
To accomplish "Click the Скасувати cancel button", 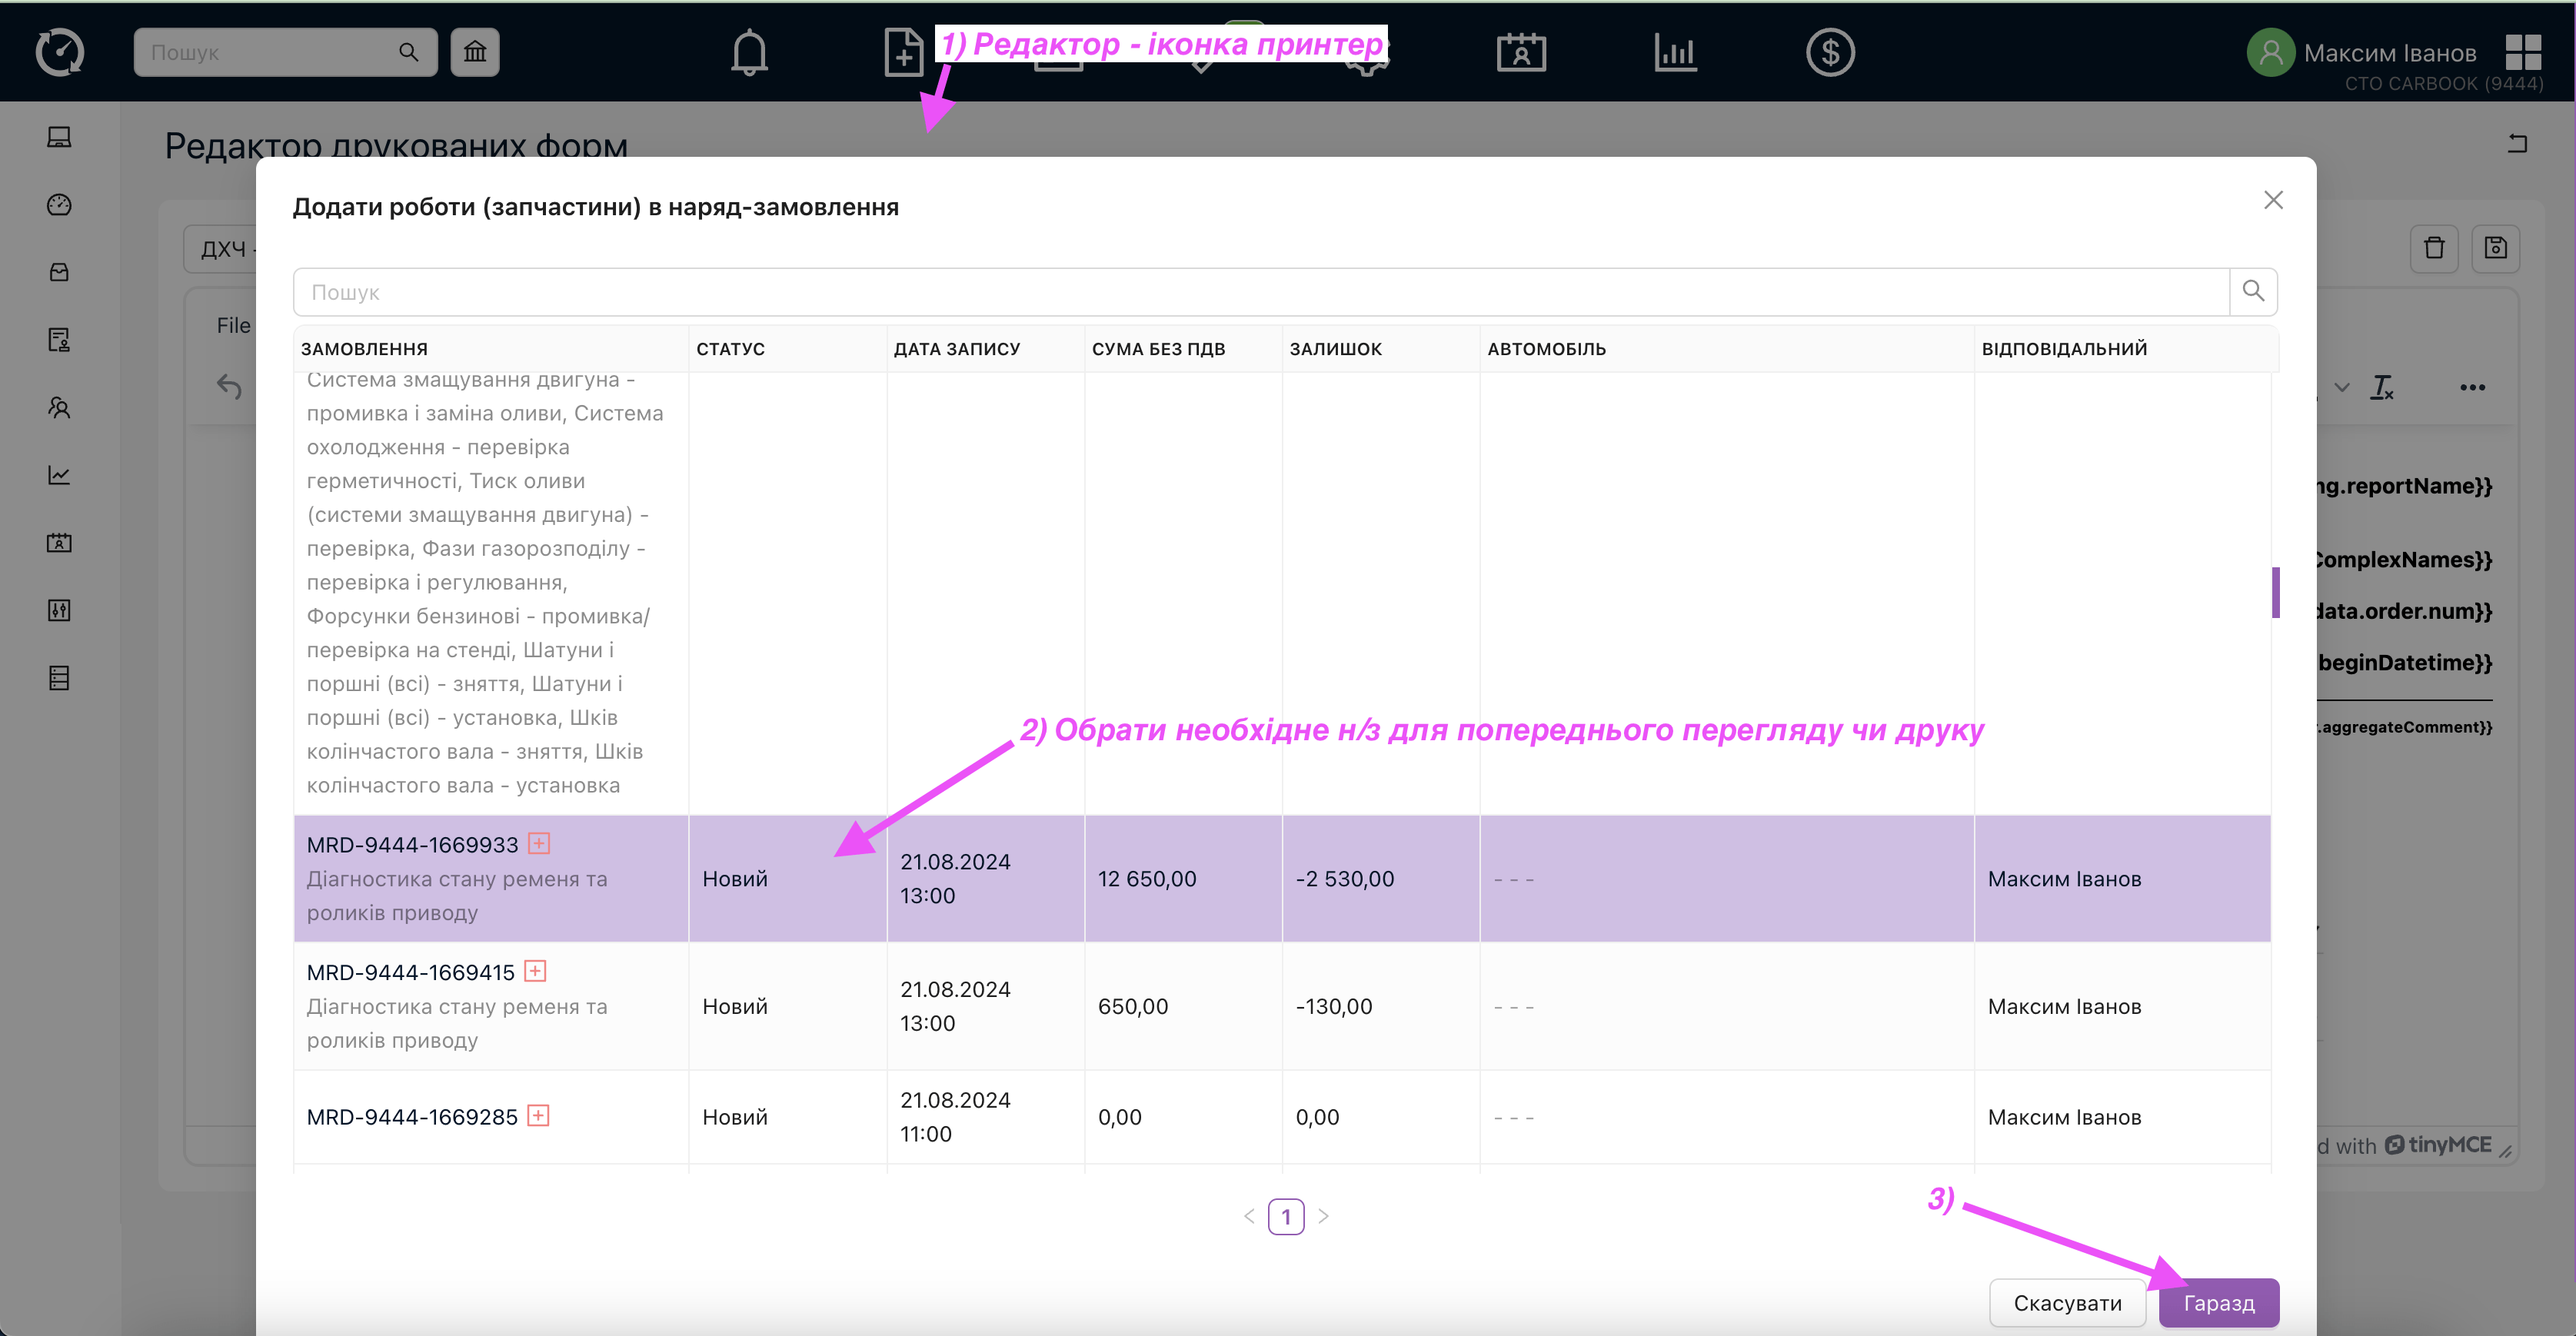I will coord(2067,1302).
